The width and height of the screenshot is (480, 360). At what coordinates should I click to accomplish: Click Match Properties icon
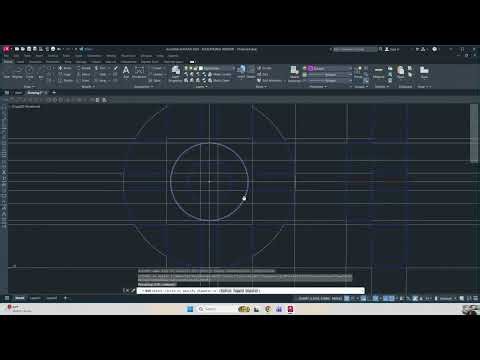point(294,73)
